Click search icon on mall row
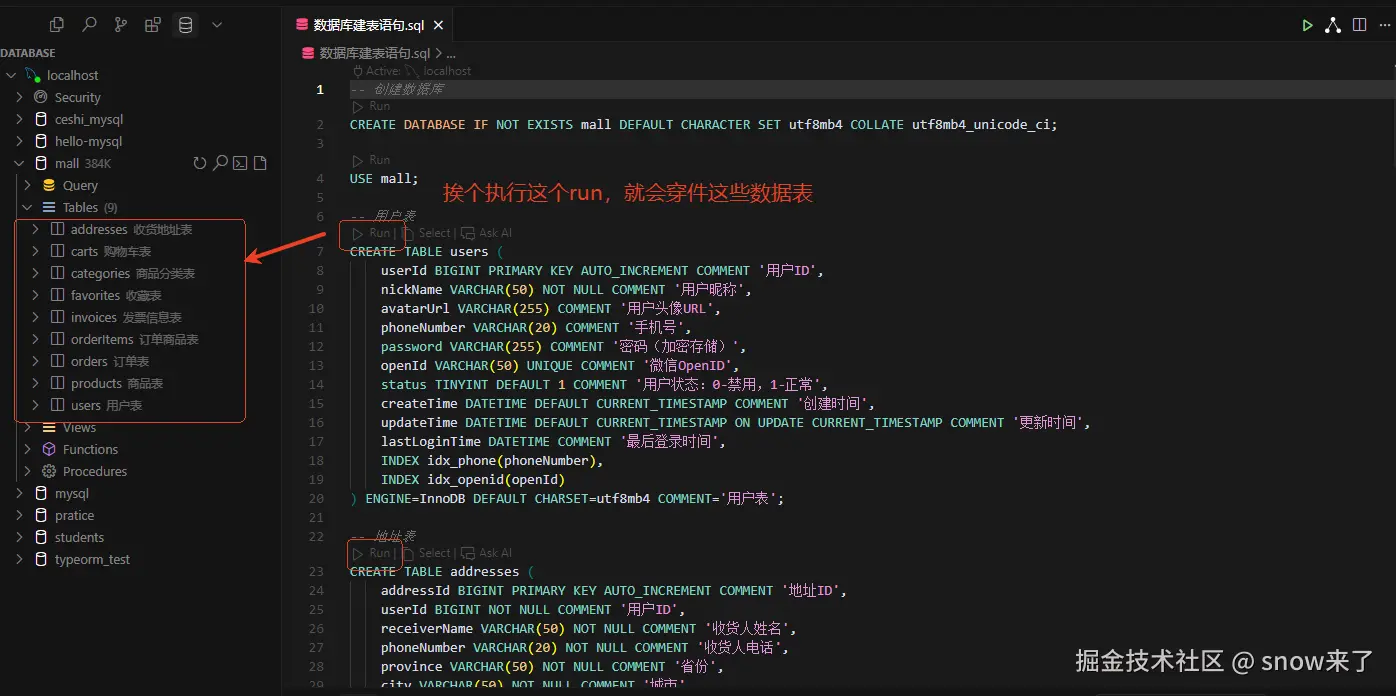 coord(220,163)
